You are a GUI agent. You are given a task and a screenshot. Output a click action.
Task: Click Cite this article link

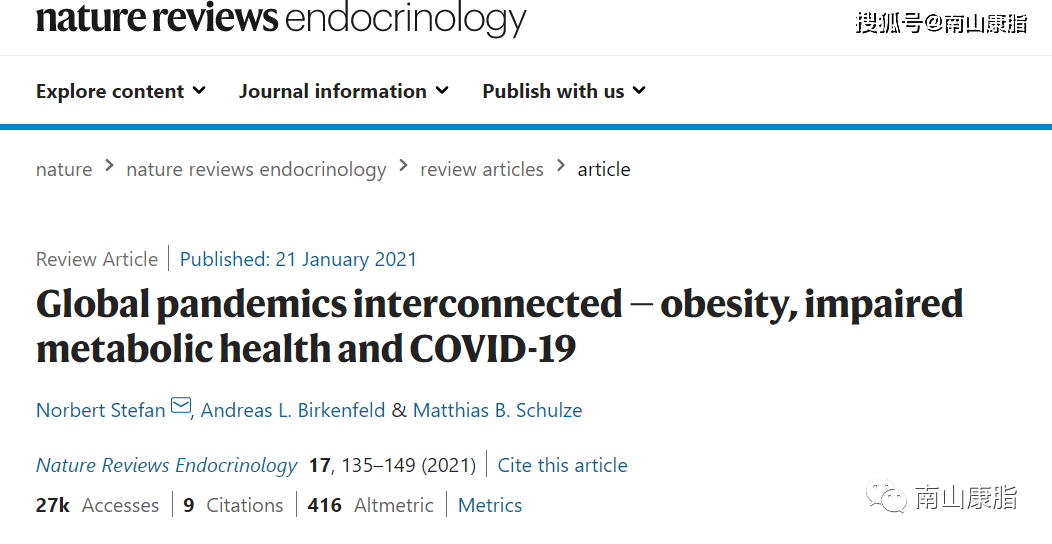pyautogui.click(x=562, y=465)
